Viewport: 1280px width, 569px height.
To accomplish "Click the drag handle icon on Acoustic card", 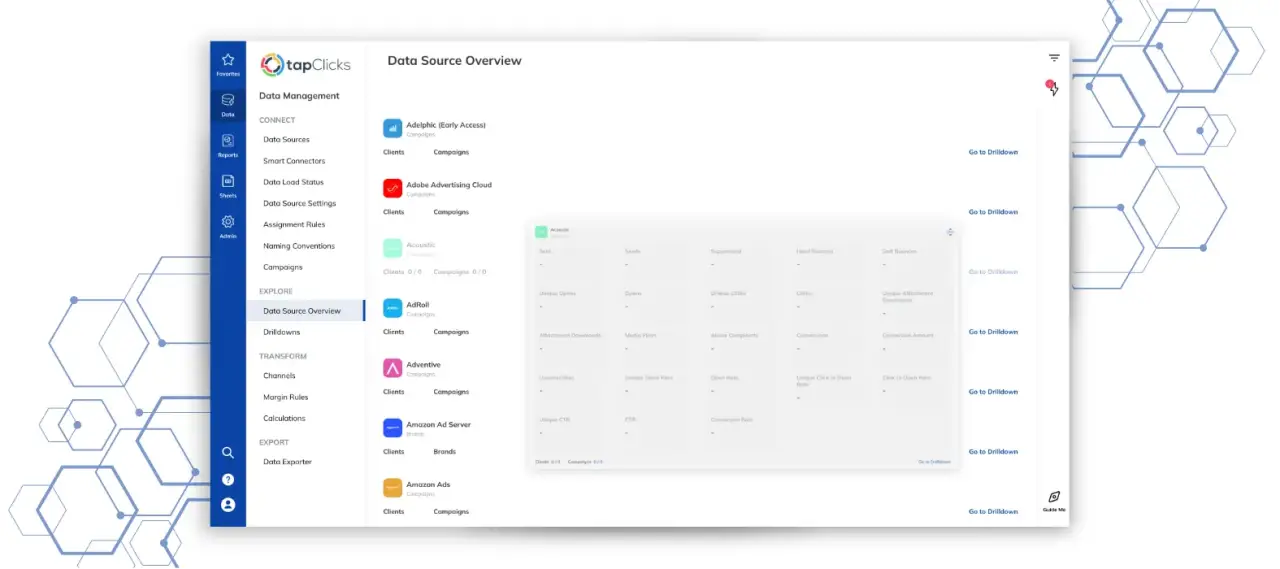I will click(x=950, y=232).
